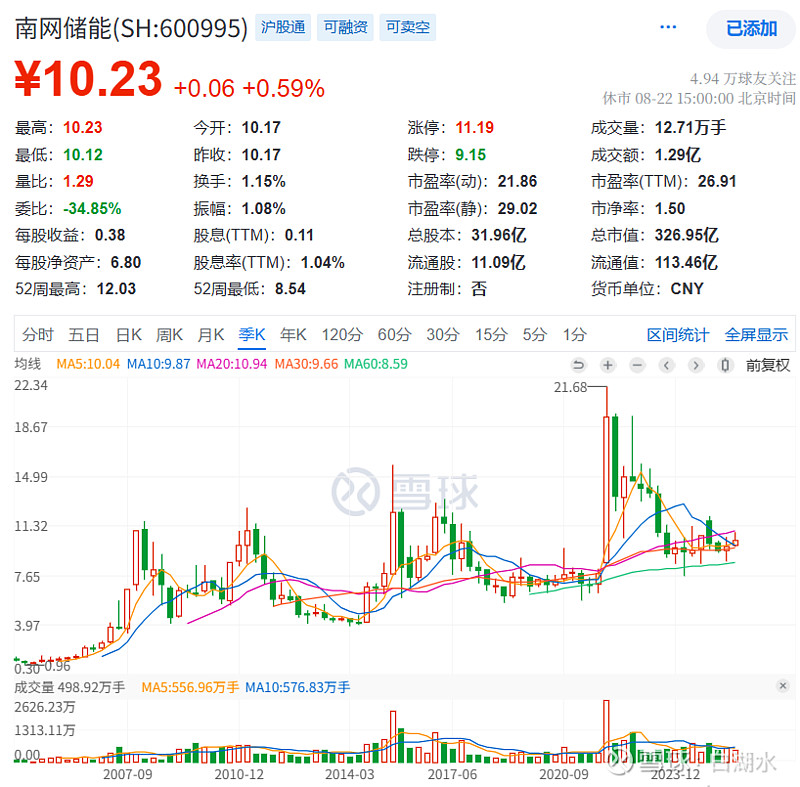Show the 年K chart tab

[293, 335]
